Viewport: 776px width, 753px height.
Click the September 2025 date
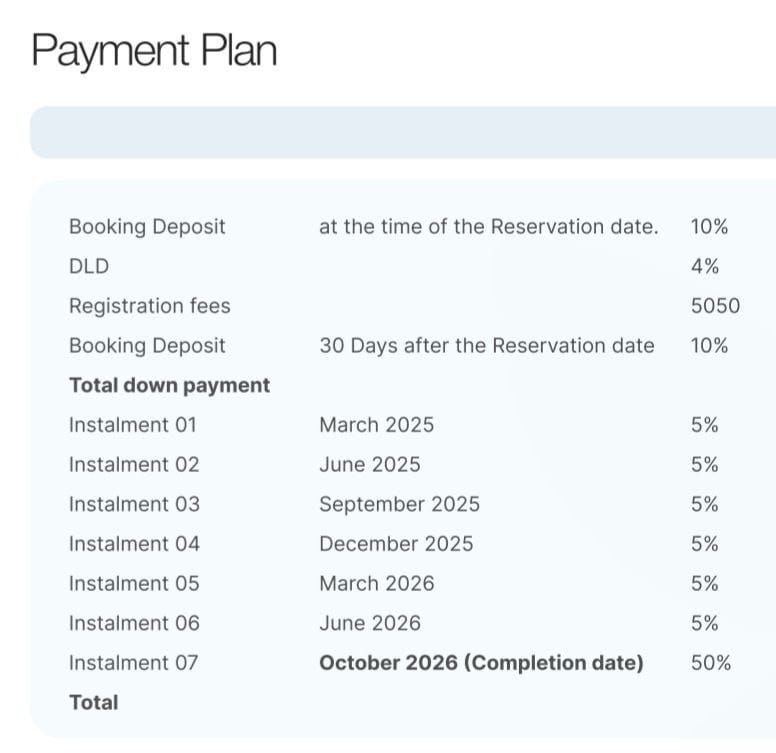[399, 504]
